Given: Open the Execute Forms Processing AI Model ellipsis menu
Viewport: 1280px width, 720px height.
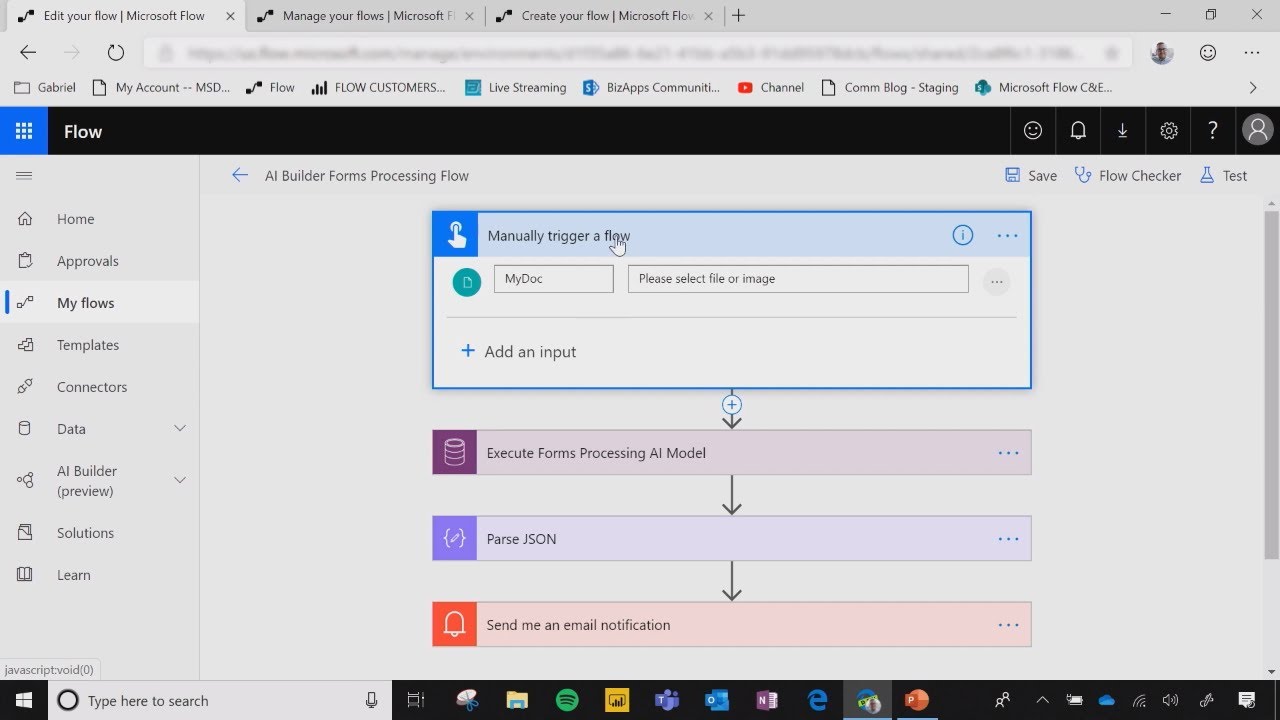Looking at the screenshot, I should tap(1008, 453).
